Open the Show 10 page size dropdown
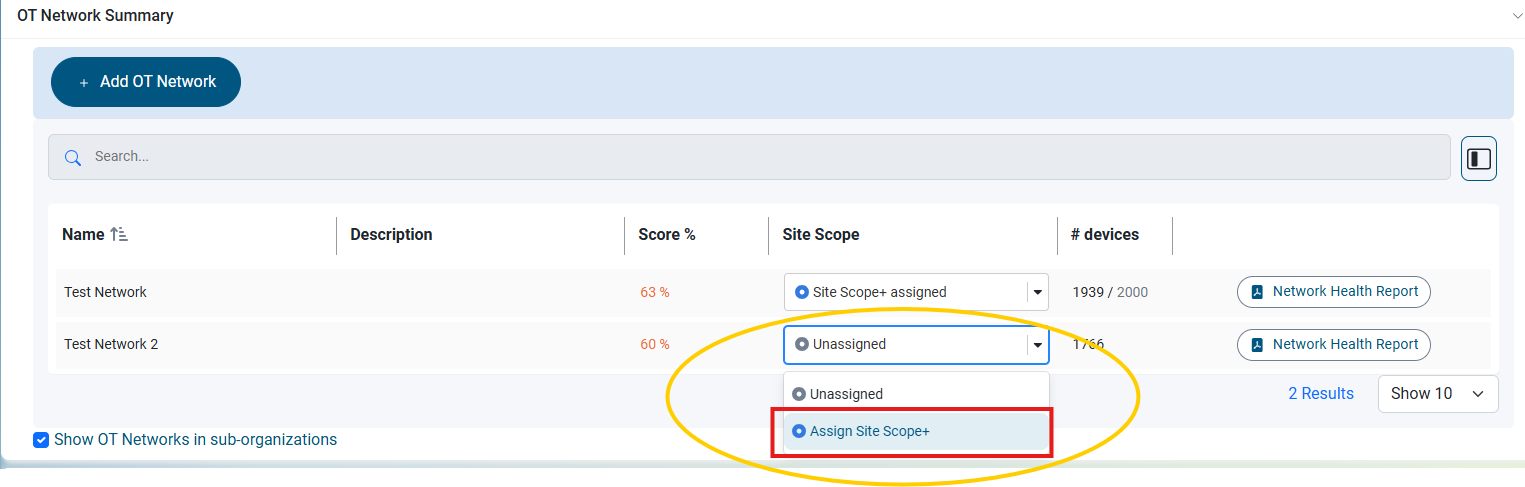The width and height of the screenshot is (1525, 487). click(1438, 393)
